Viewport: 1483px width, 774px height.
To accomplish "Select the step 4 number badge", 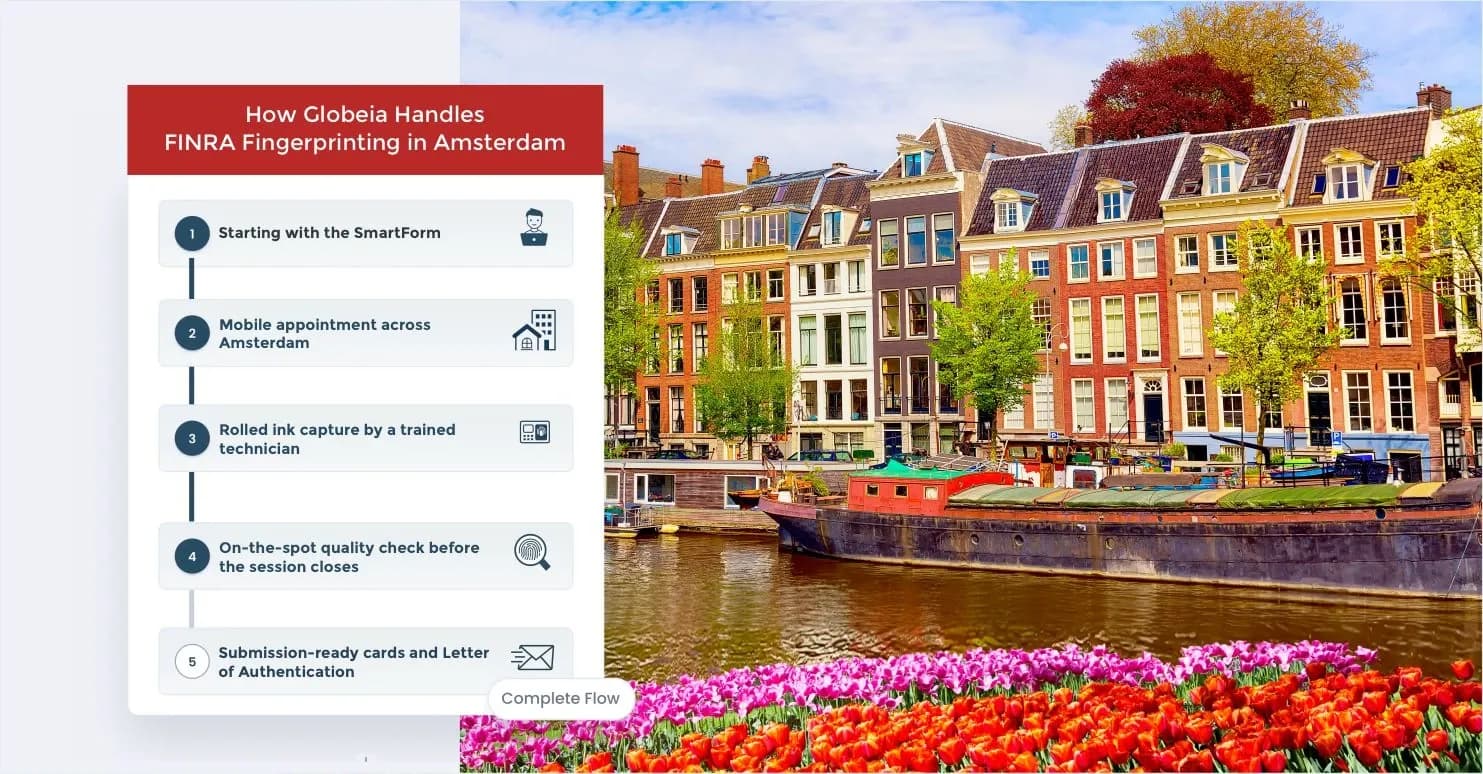I will coord(192,556).
